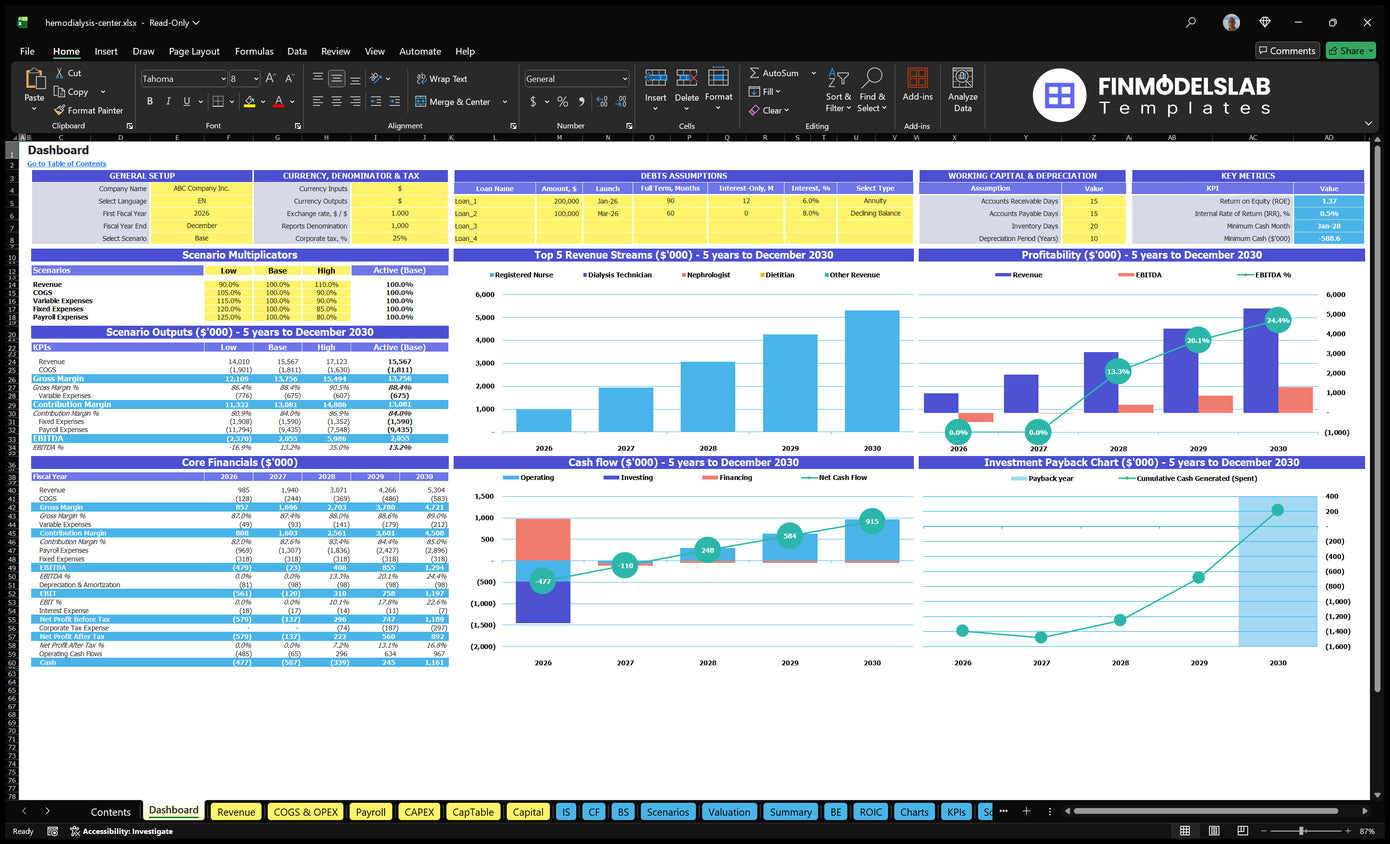1390x844 pixels.
Task: Toggle Underline formatting
Action: (x=185, y=101)
